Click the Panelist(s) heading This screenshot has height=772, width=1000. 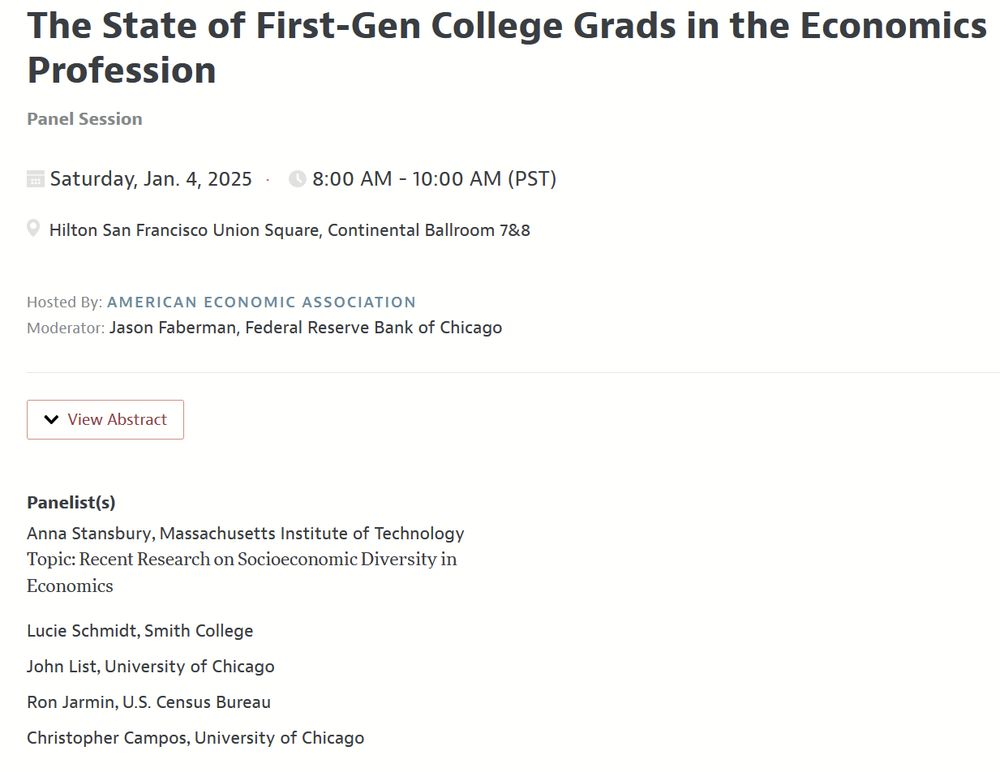coord(71,503)
